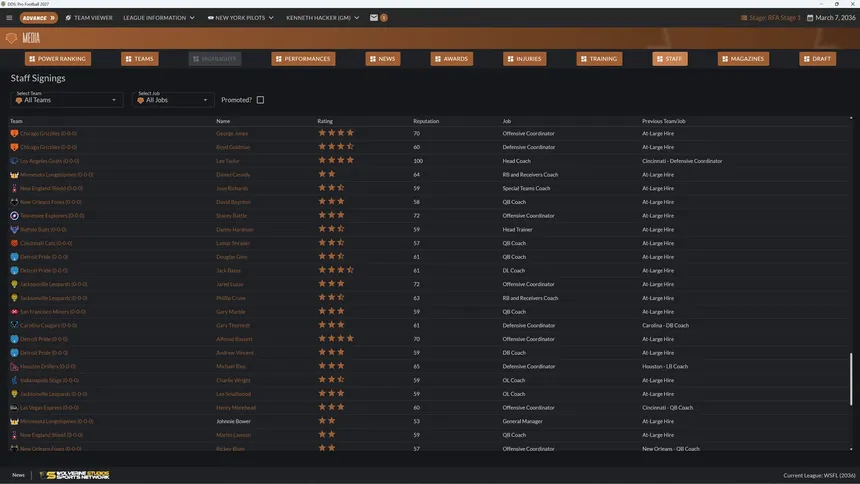The image size is (860, 484).
Task: Expand the Kenneth Hacker (GM) menu
Action: 322,18
